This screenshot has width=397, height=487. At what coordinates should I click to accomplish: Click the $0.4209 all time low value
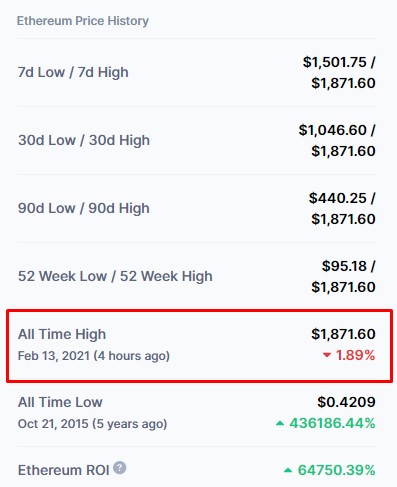(x=346, y=402)
